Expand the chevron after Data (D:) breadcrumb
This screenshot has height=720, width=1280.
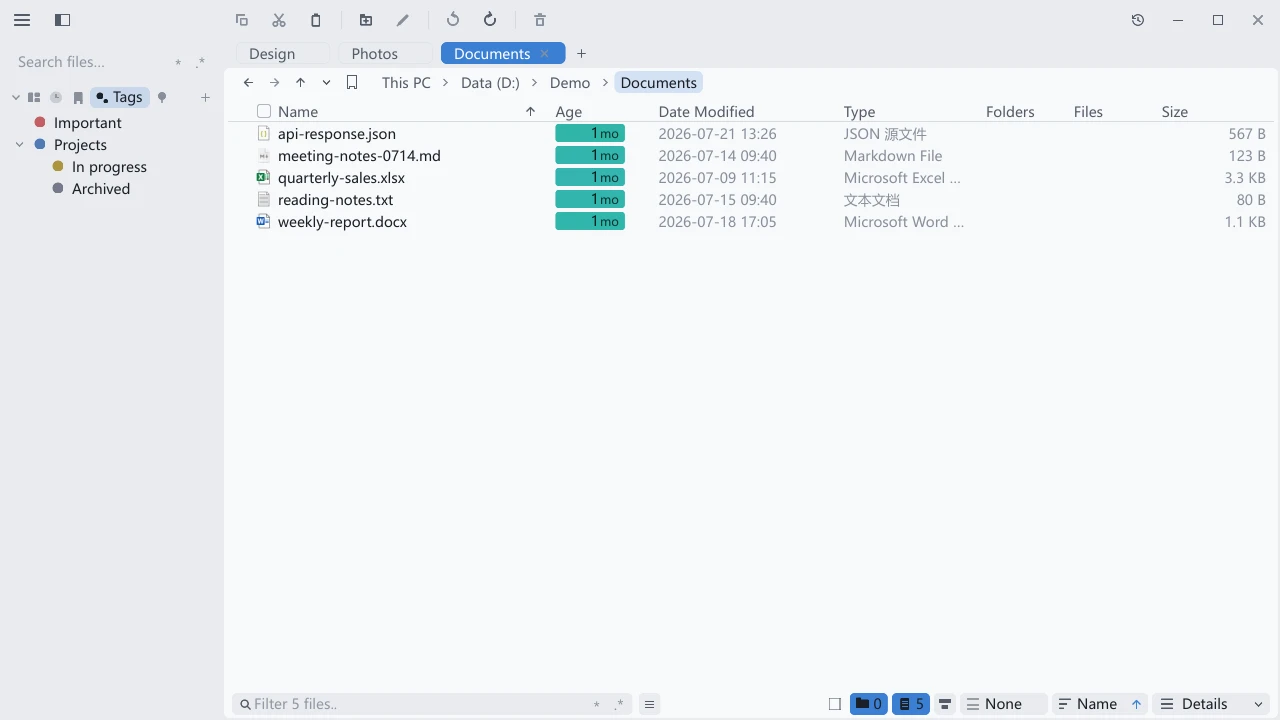(x=535, y=83)
